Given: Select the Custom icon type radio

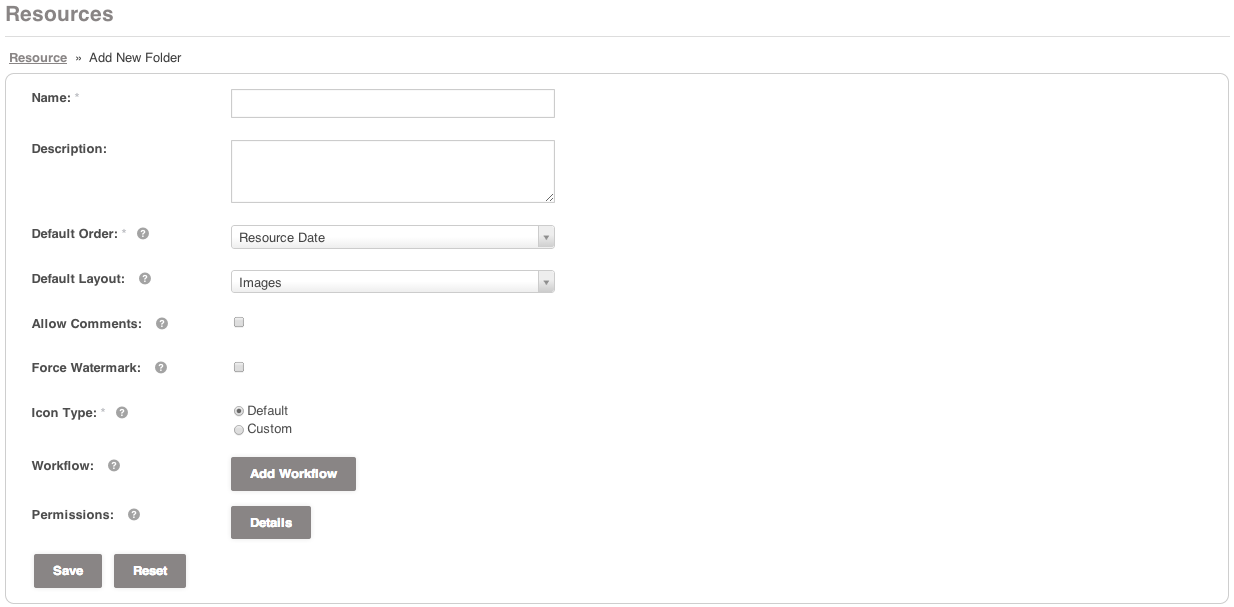Looking at the screenshot, I should 239,430.
